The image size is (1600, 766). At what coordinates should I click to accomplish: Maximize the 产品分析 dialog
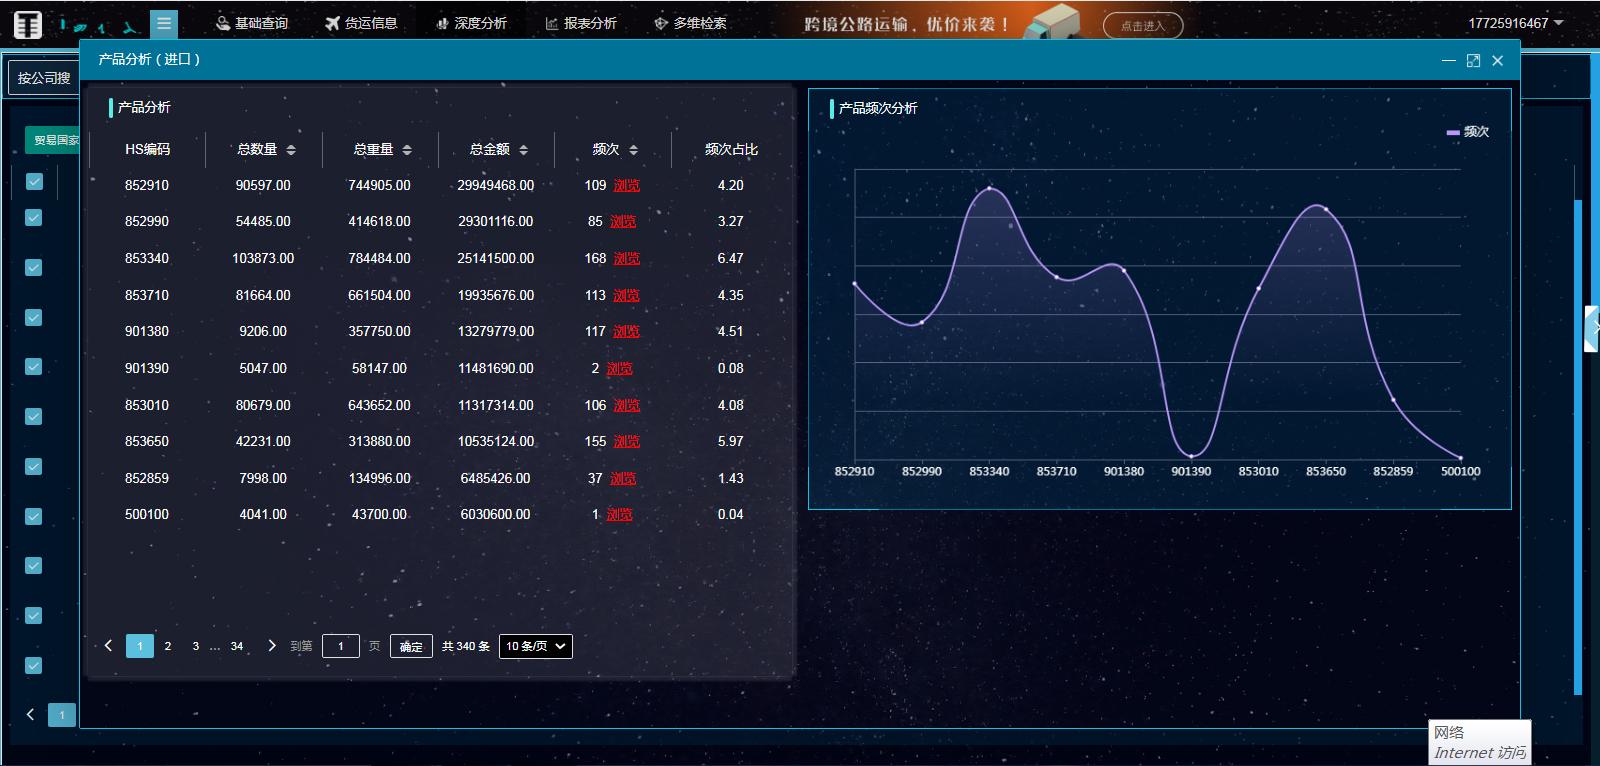(1473, 60)
